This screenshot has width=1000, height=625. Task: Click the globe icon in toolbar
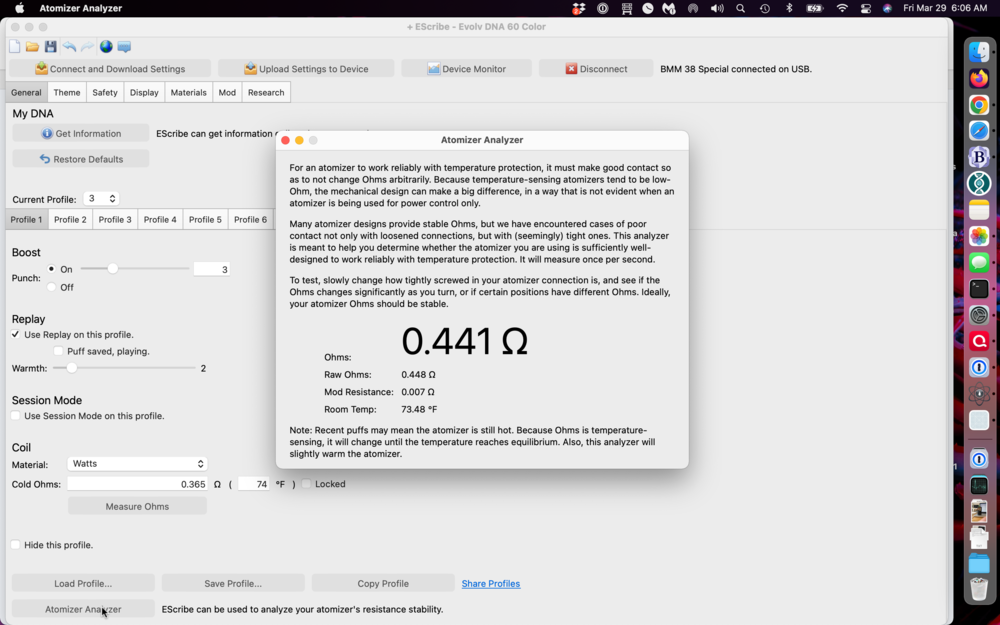point(106,47)
